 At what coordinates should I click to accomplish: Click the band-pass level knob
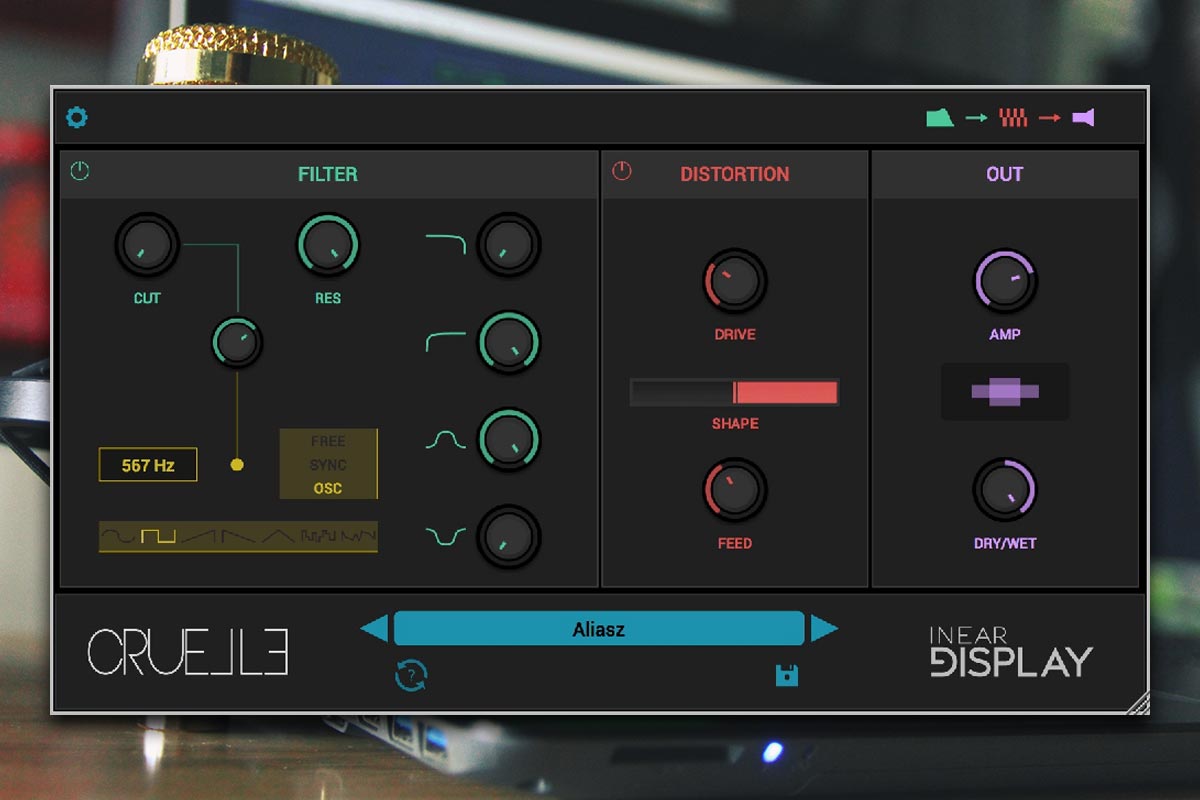[509, 440]
